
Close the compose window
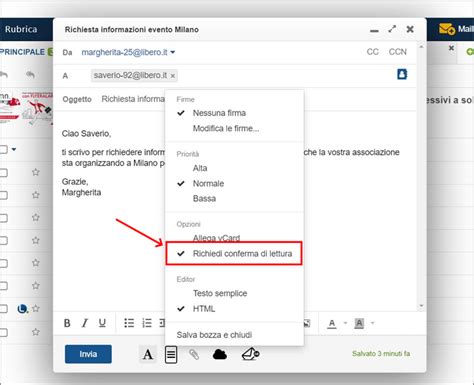coord(410,29)
